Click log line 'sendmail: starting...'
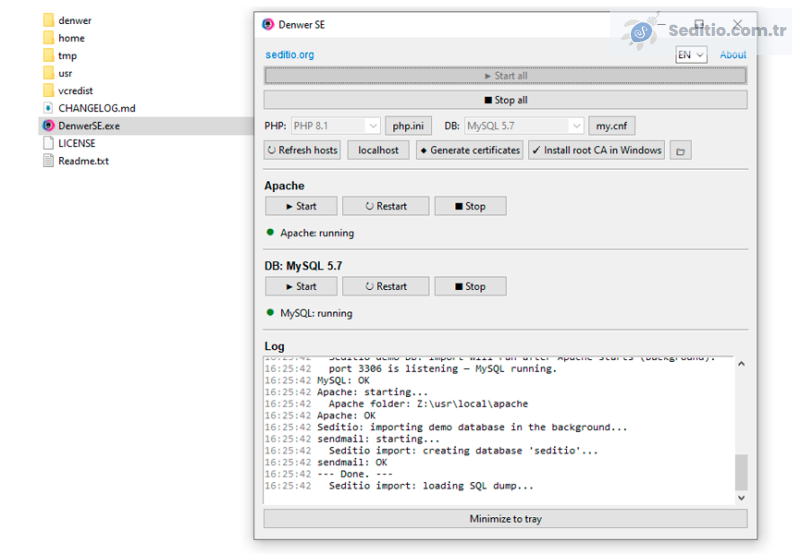Viewport: 800px width, 554px height. point(378,439)
